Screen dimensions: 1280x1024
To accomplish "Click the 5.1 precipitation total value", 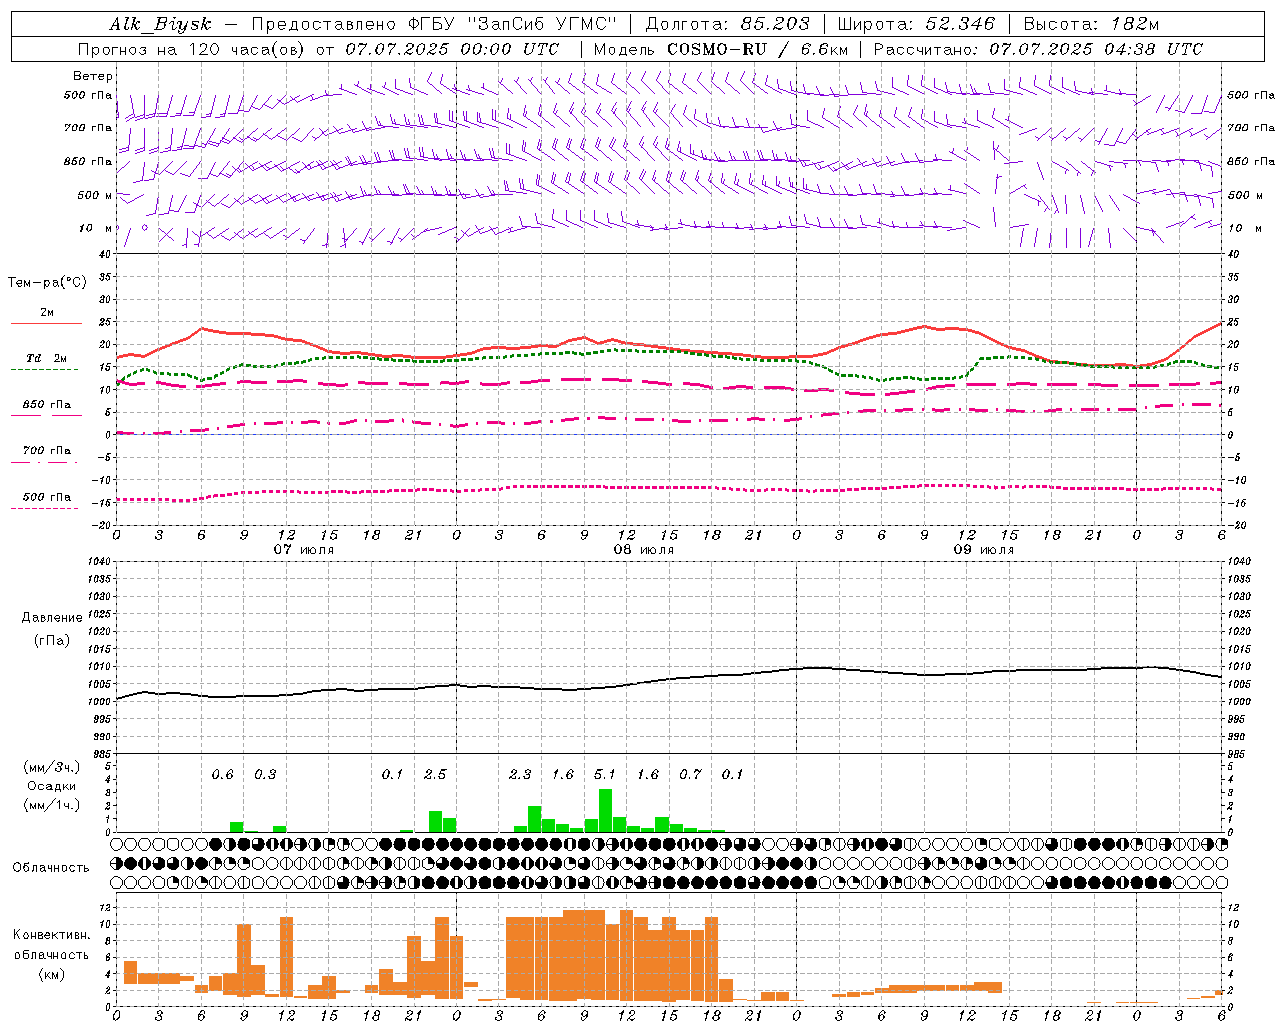I will pos(605,774).
